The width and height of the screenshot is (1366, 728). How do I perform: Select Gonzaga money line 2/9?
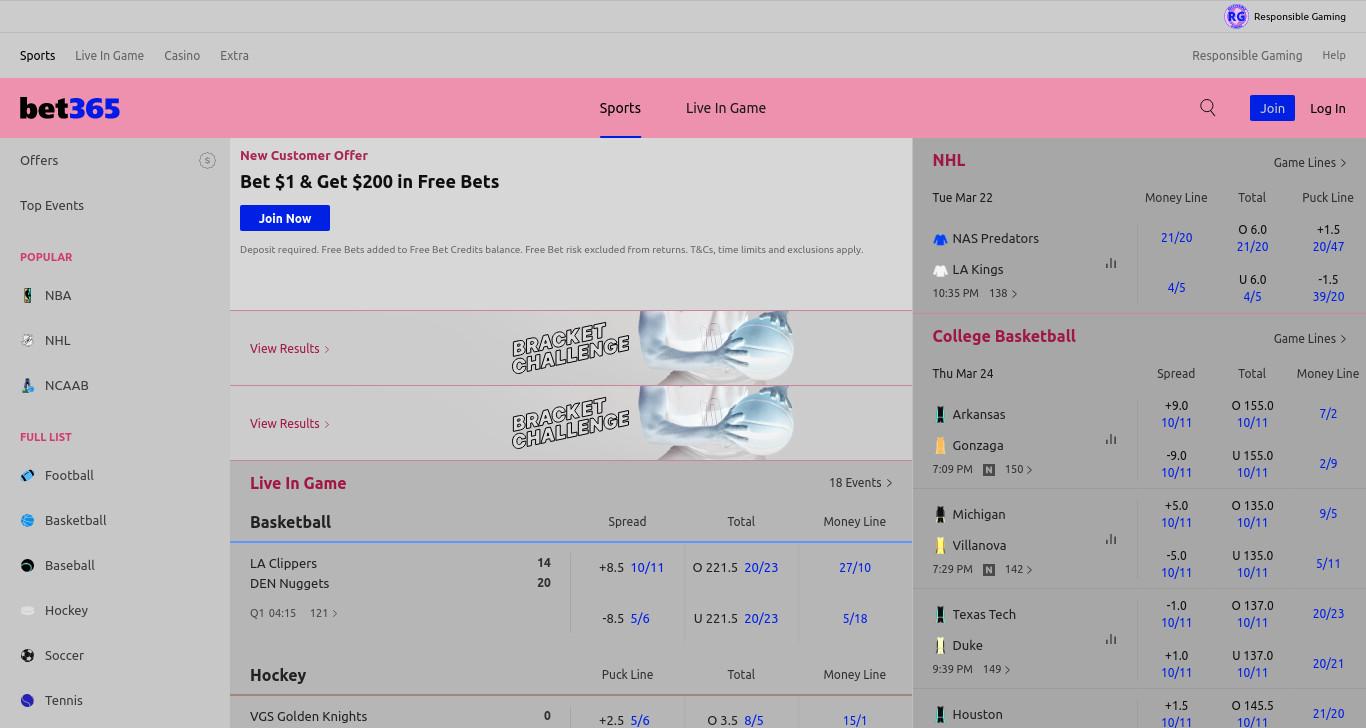coord(1328,463)
